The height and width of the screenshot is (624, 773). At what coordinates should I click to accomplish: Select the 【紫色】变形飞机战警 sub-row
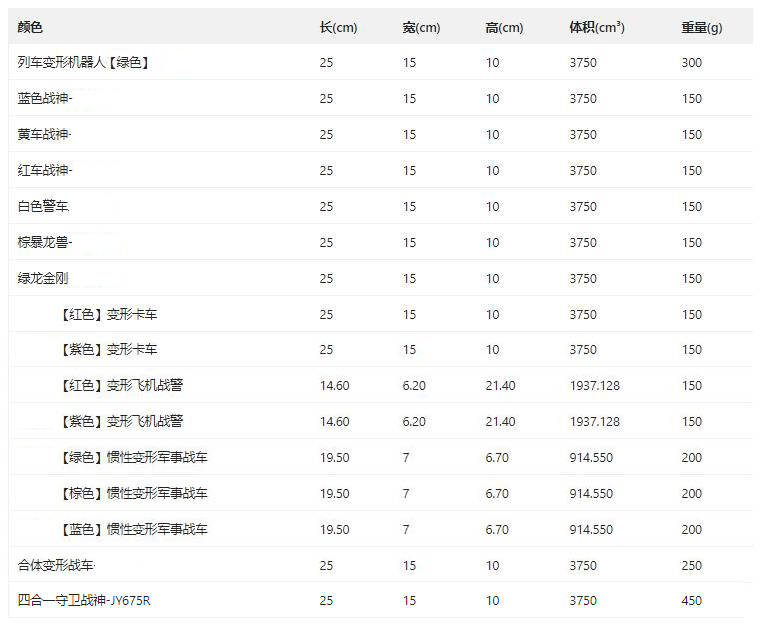pos(121,422)
